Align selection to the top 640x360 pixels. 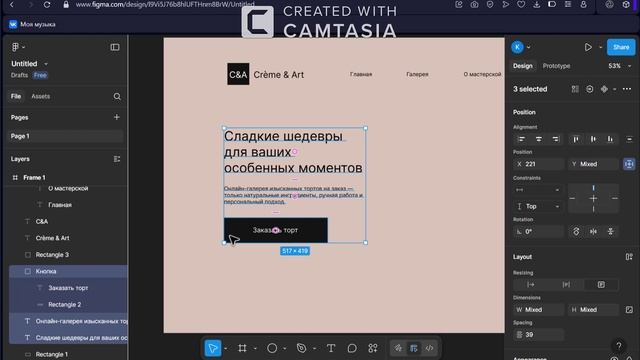coord(576,139)
